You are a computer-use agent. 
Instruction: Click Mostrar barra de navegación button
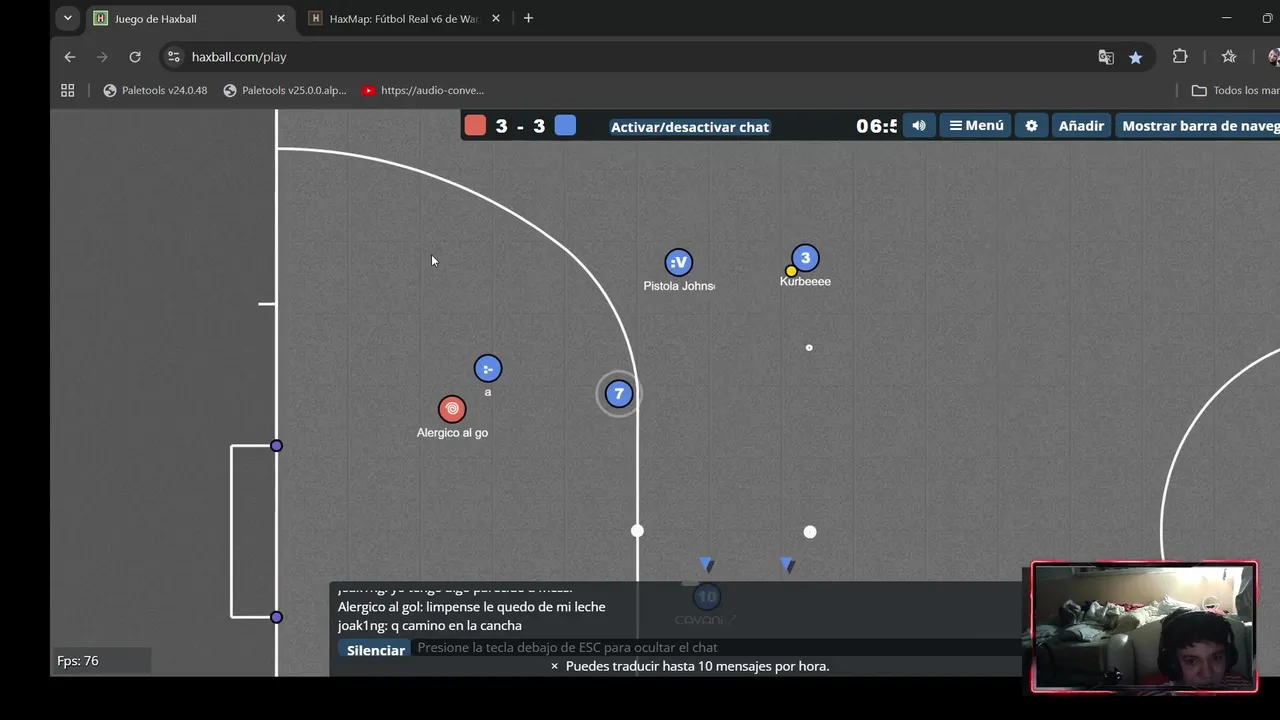[x=1198, y=125]
